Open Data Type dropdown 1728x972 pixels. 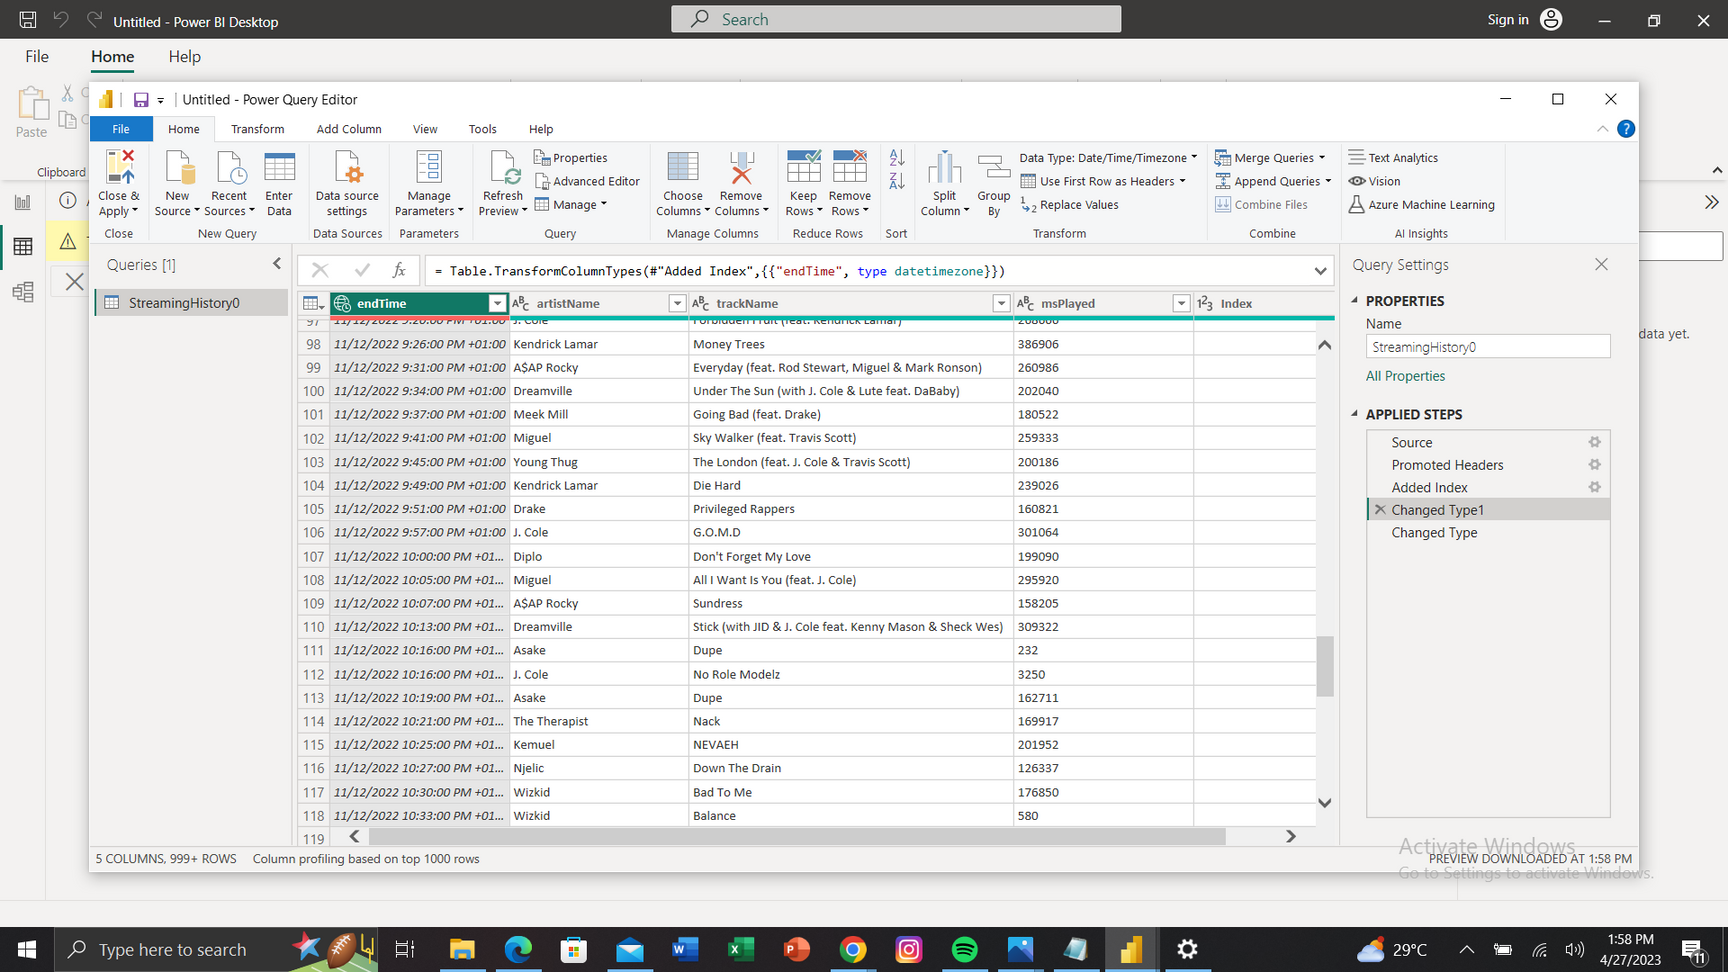pyautogui.click(x=1108, y=158)
